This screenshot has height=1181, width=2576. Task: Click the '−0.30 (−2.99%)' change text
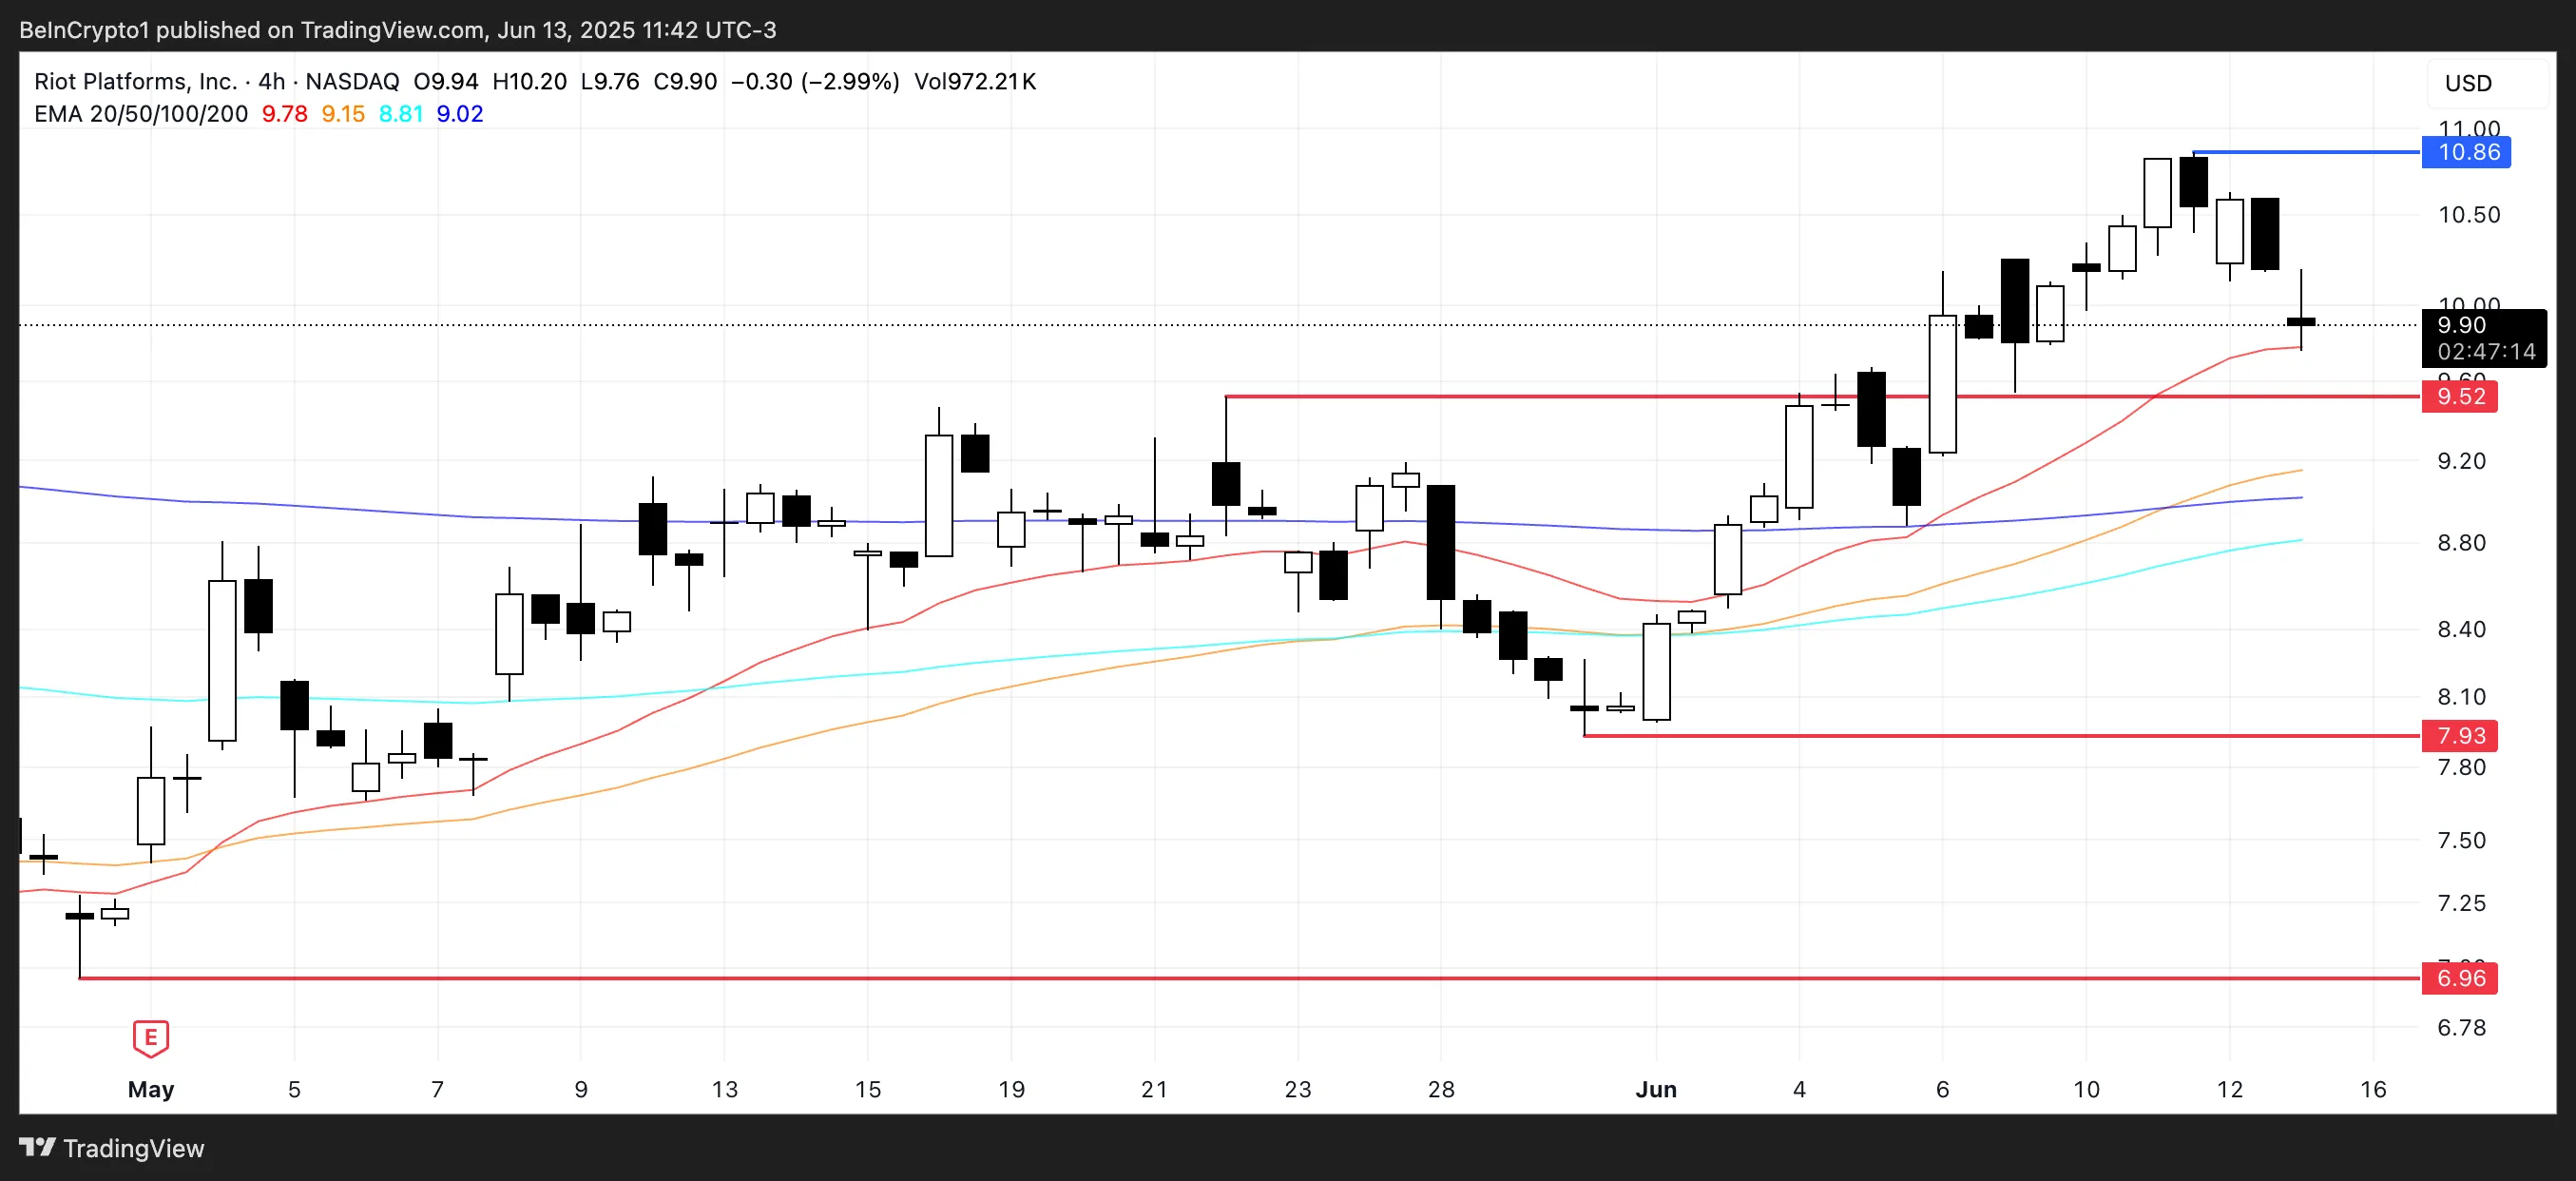(x=815, y=82)
